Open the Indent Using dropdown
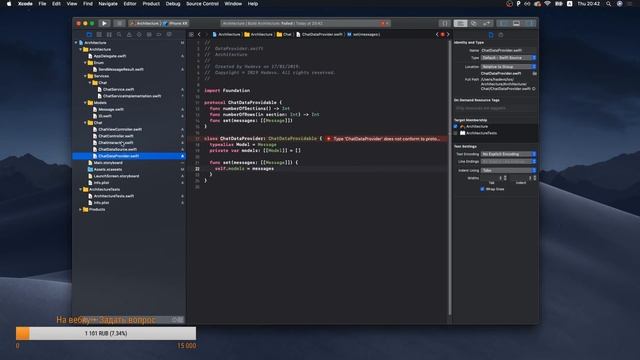 (508, 170)
